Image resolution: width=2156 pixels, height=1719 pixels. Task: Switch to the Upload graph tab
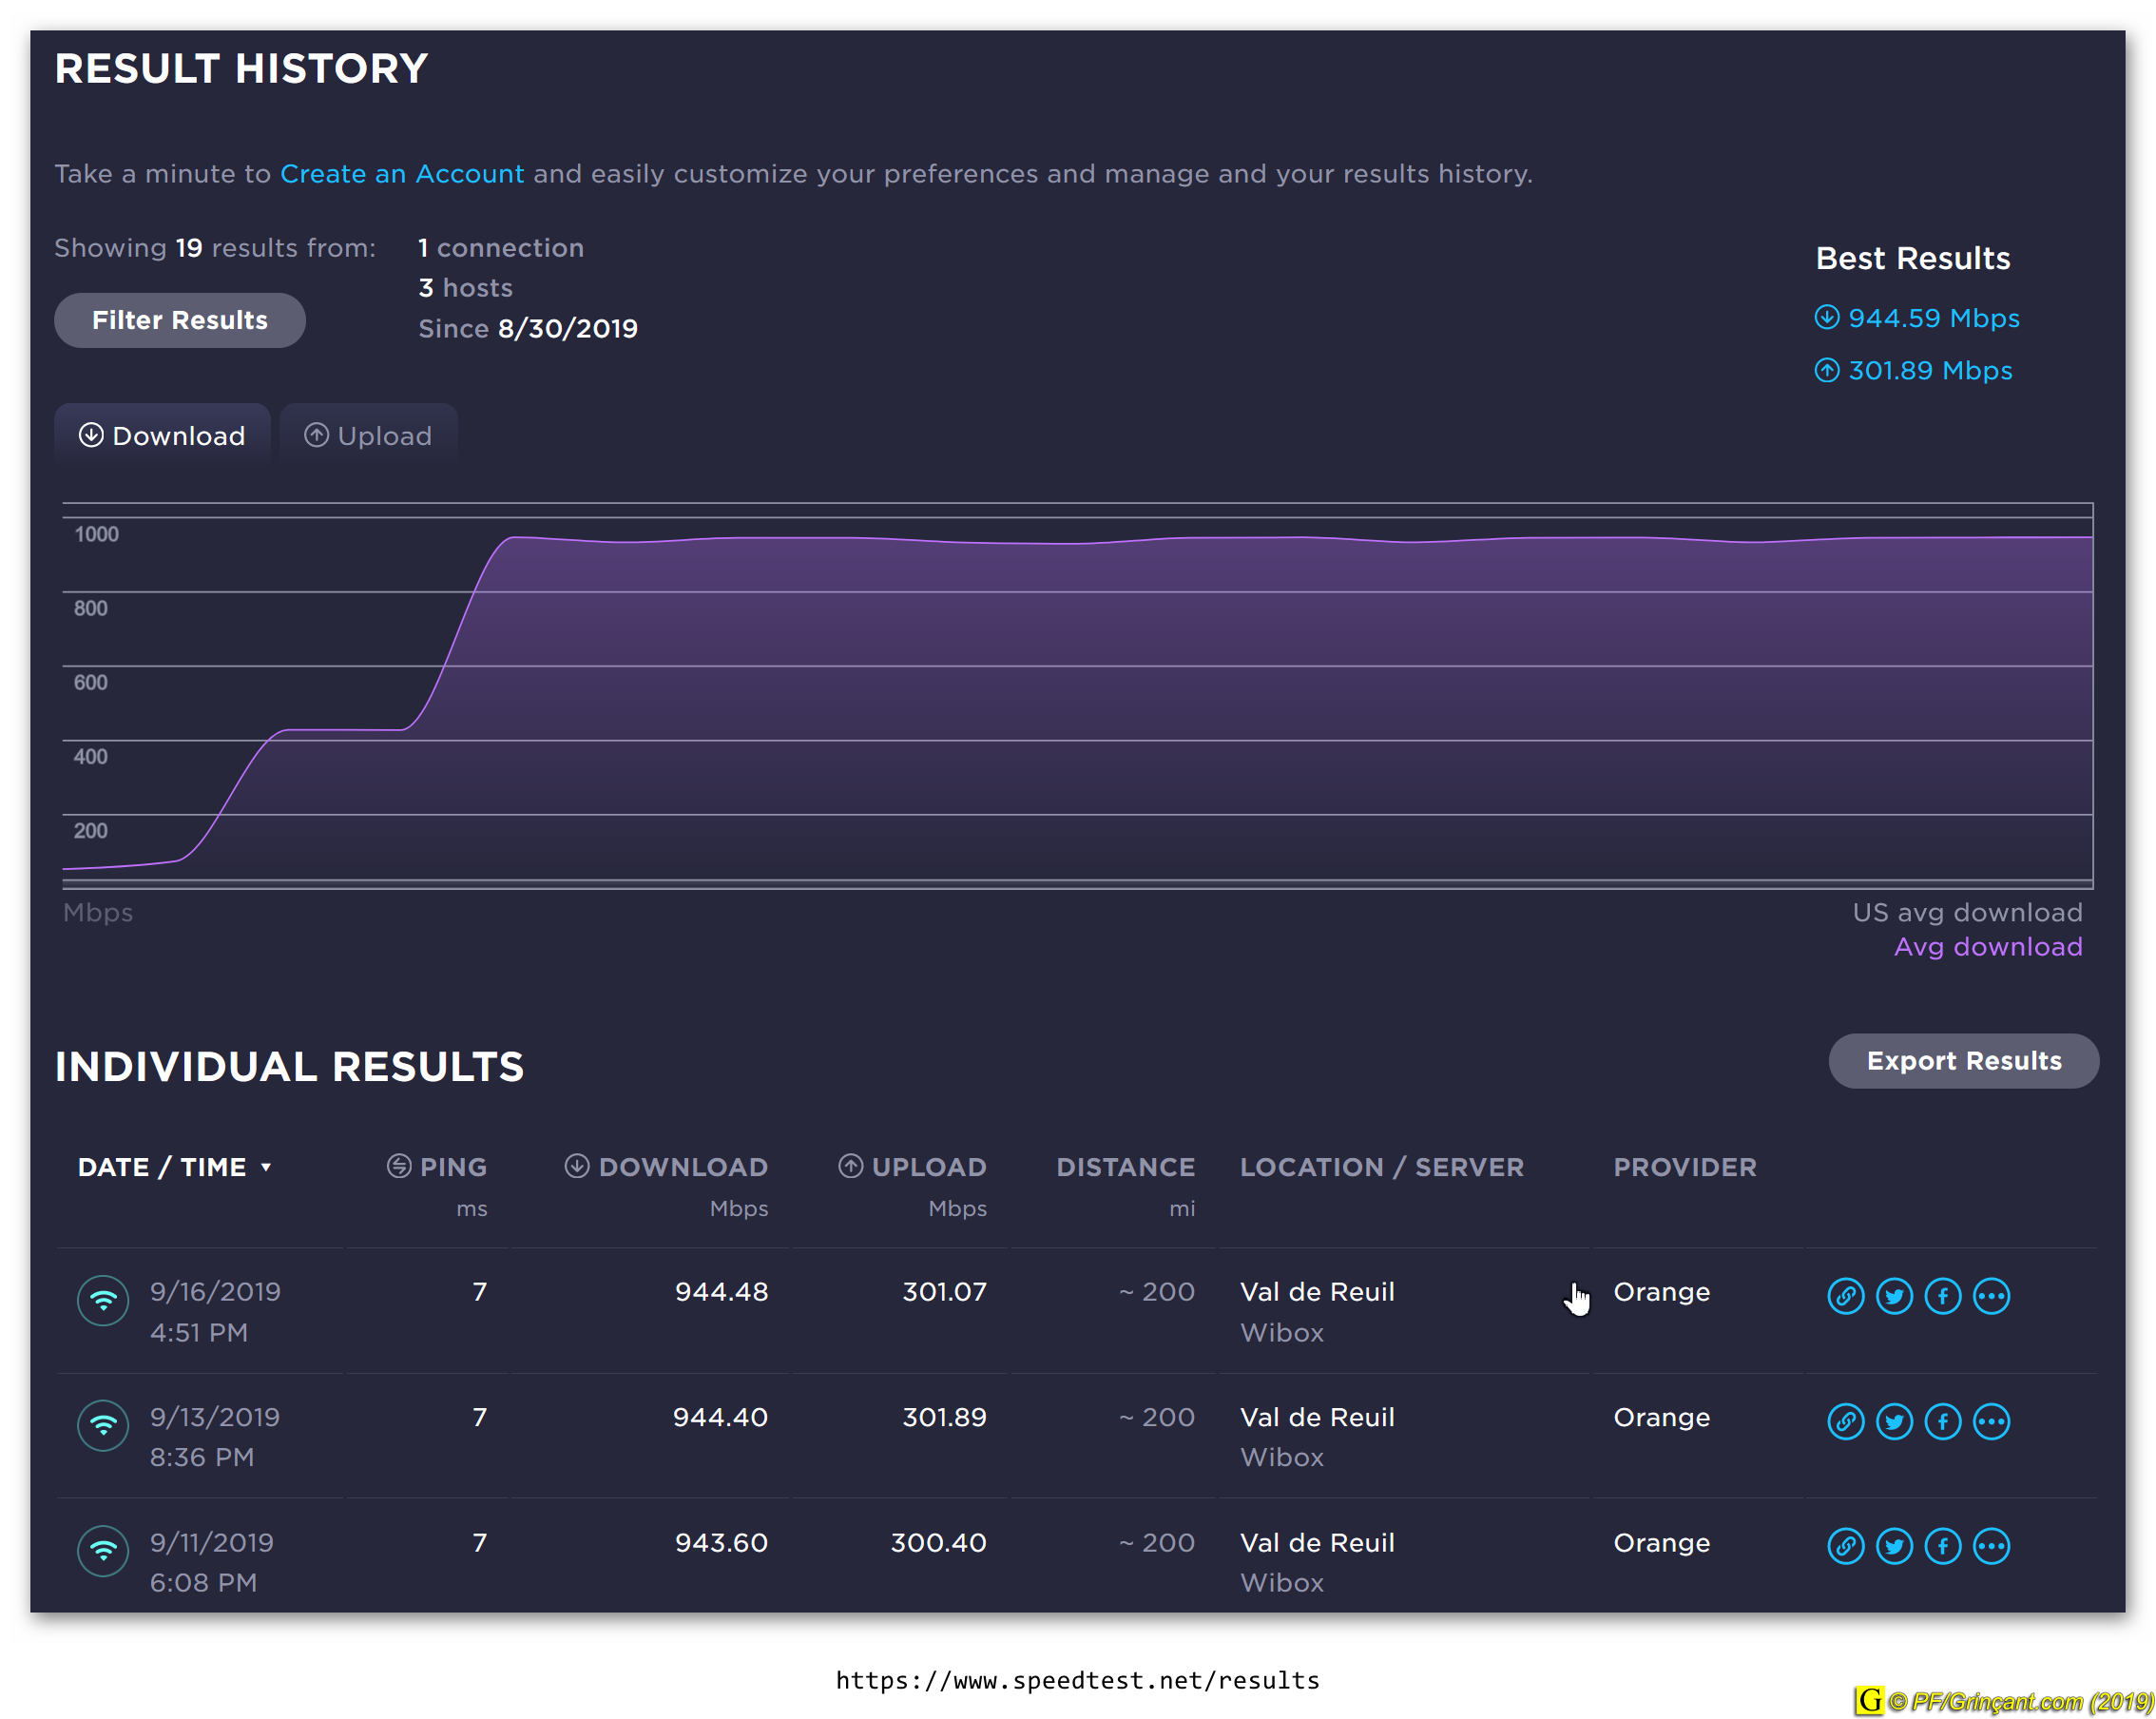(368, 436)
